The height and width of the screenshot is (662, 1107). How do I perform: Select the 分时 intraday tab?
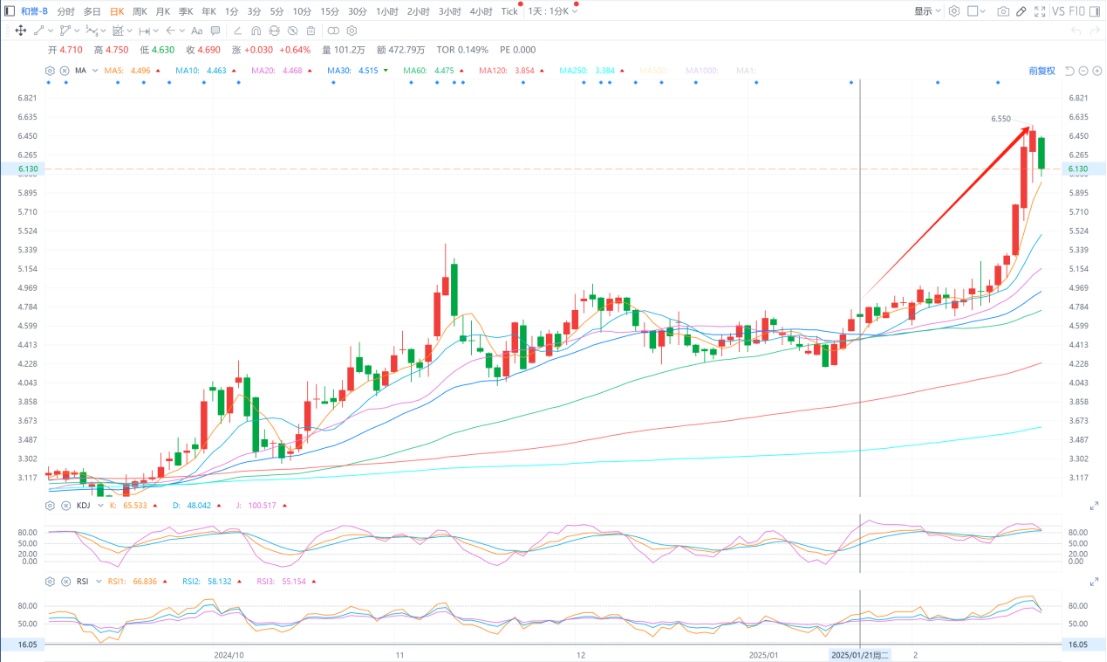click(65, 11)
